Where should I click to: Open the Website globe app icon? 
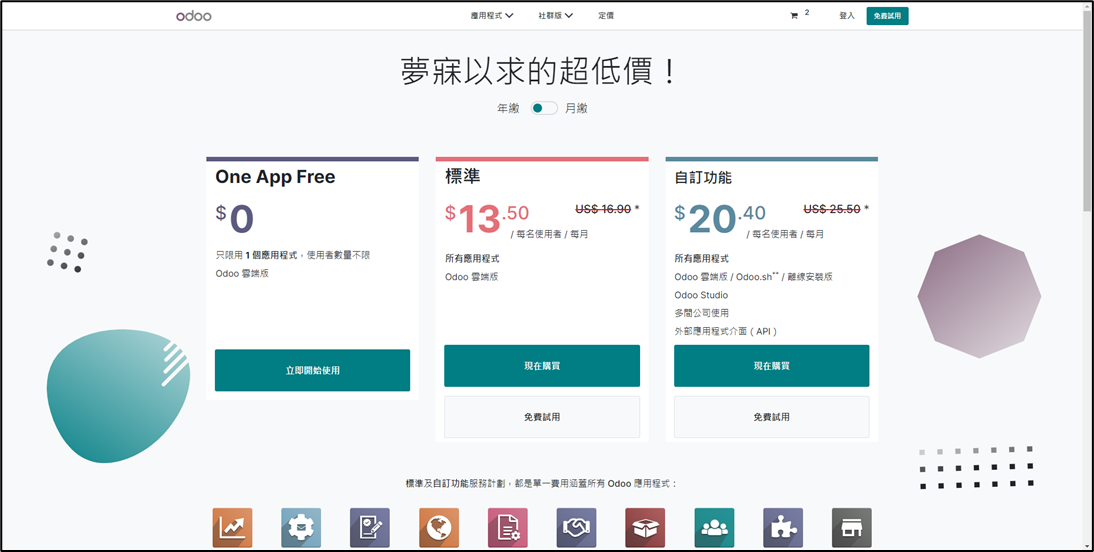(x=439, y=528)
